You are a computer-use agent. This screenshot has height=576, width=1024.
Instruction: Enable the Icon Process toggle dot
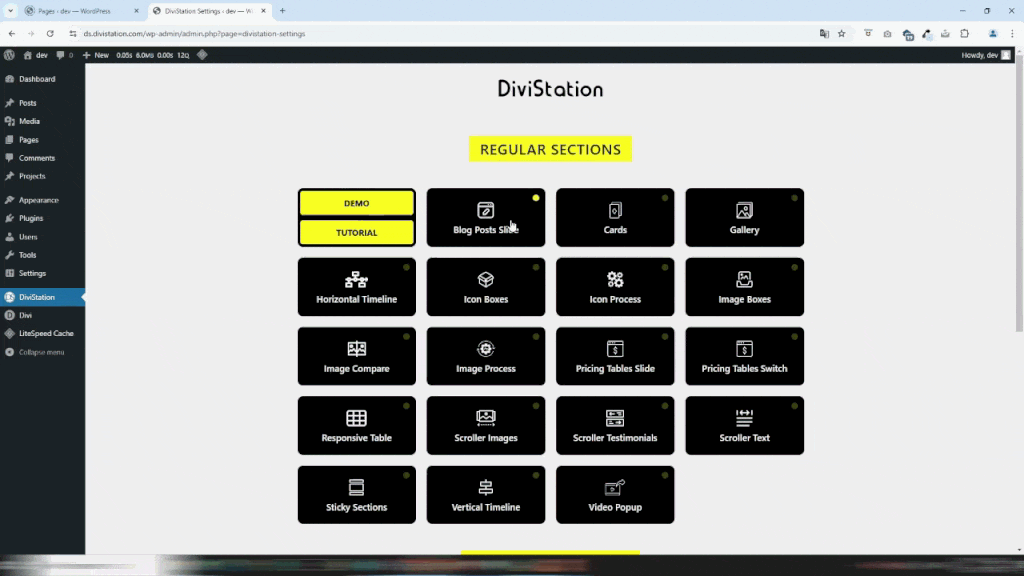pyautogui.click(x=665, y=267)
